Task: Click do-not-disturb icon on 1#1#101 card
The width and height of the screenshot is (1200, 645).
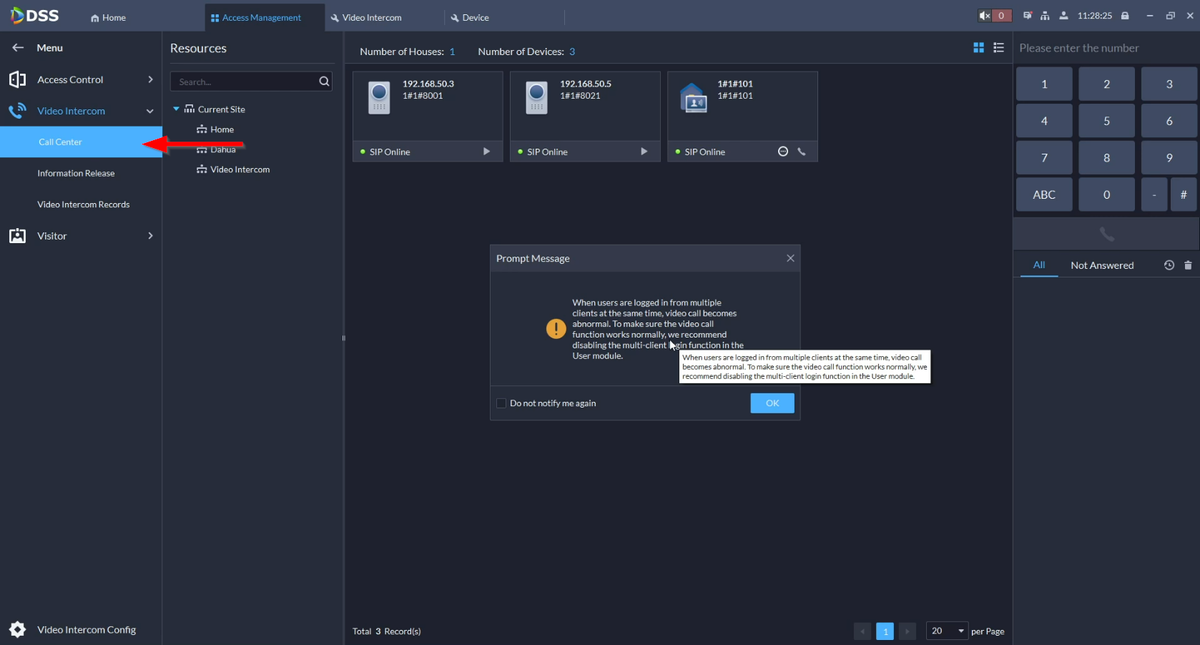Action: click(783, 152)
